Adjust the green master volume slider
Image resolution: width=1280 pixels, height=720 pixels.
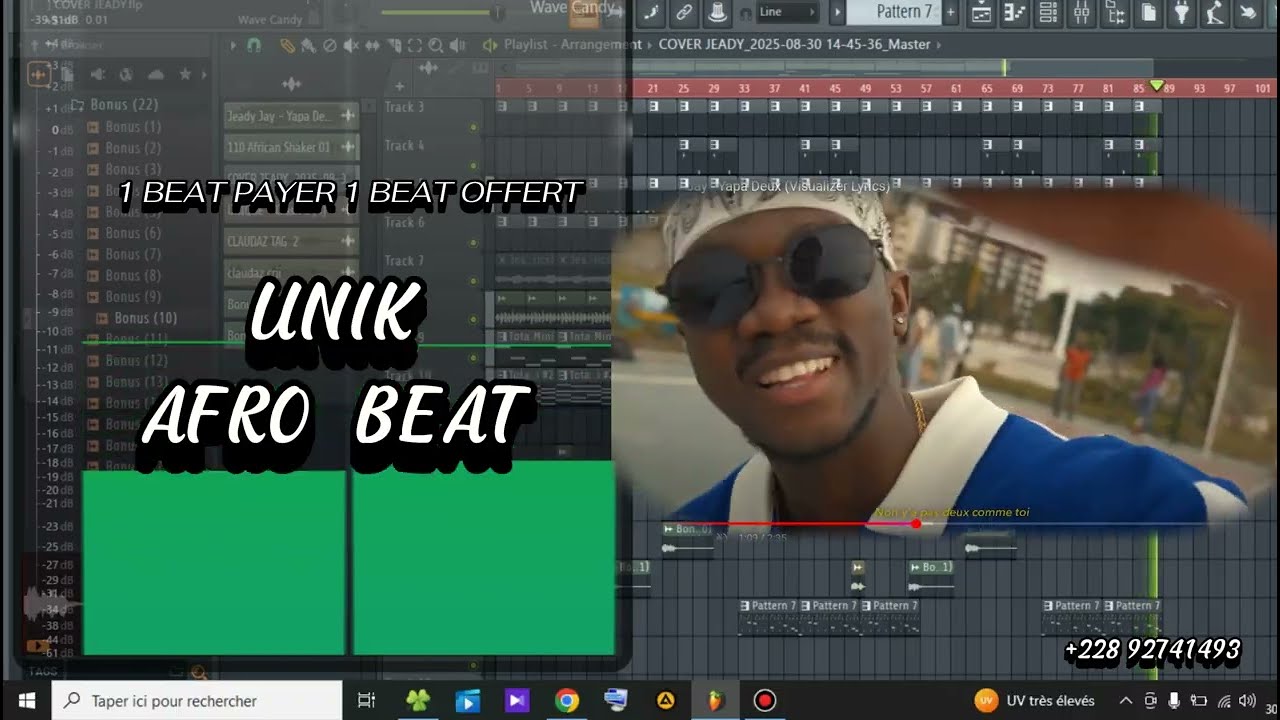[x=442, y=12]
